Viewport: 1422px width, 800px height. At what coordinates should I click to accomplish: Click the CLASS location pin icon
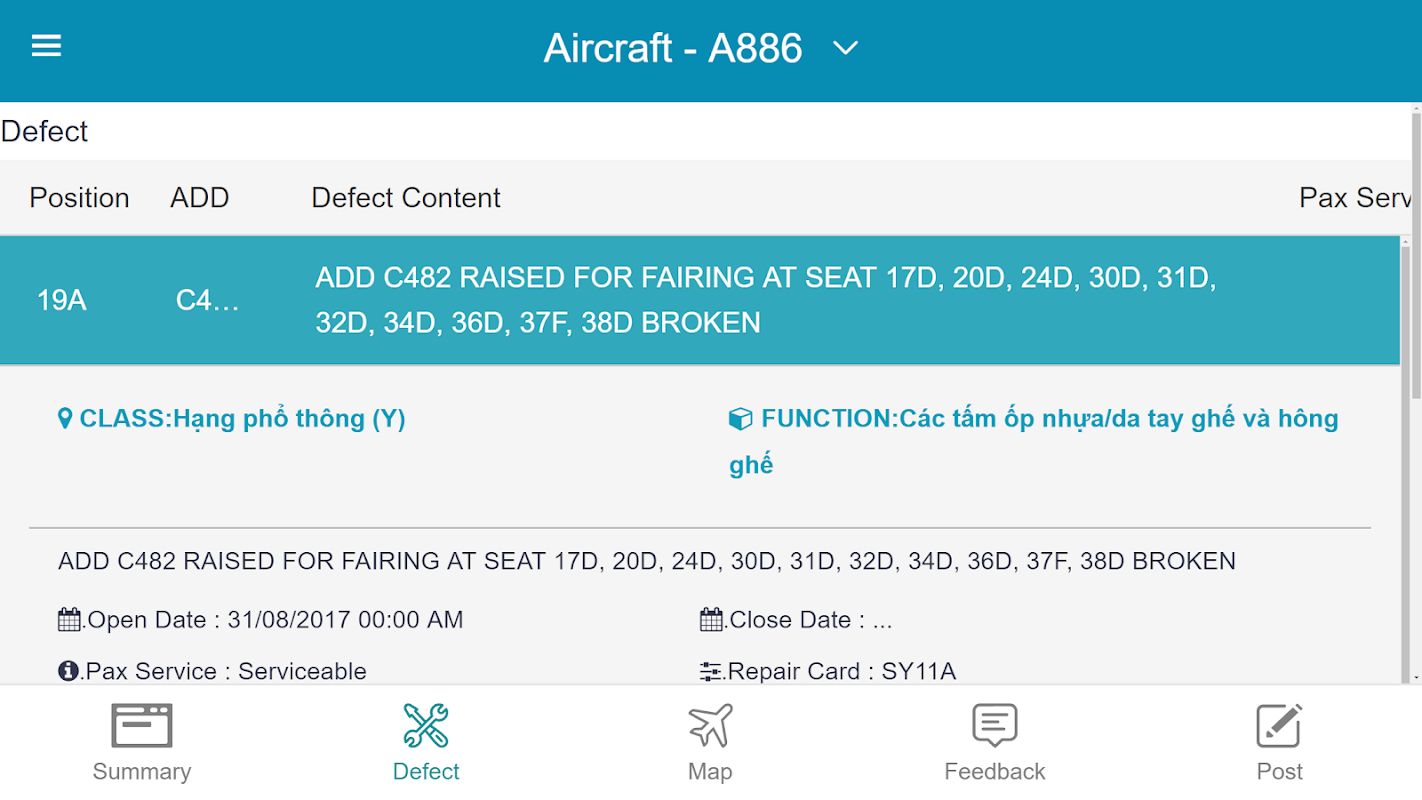pos(66,419)
